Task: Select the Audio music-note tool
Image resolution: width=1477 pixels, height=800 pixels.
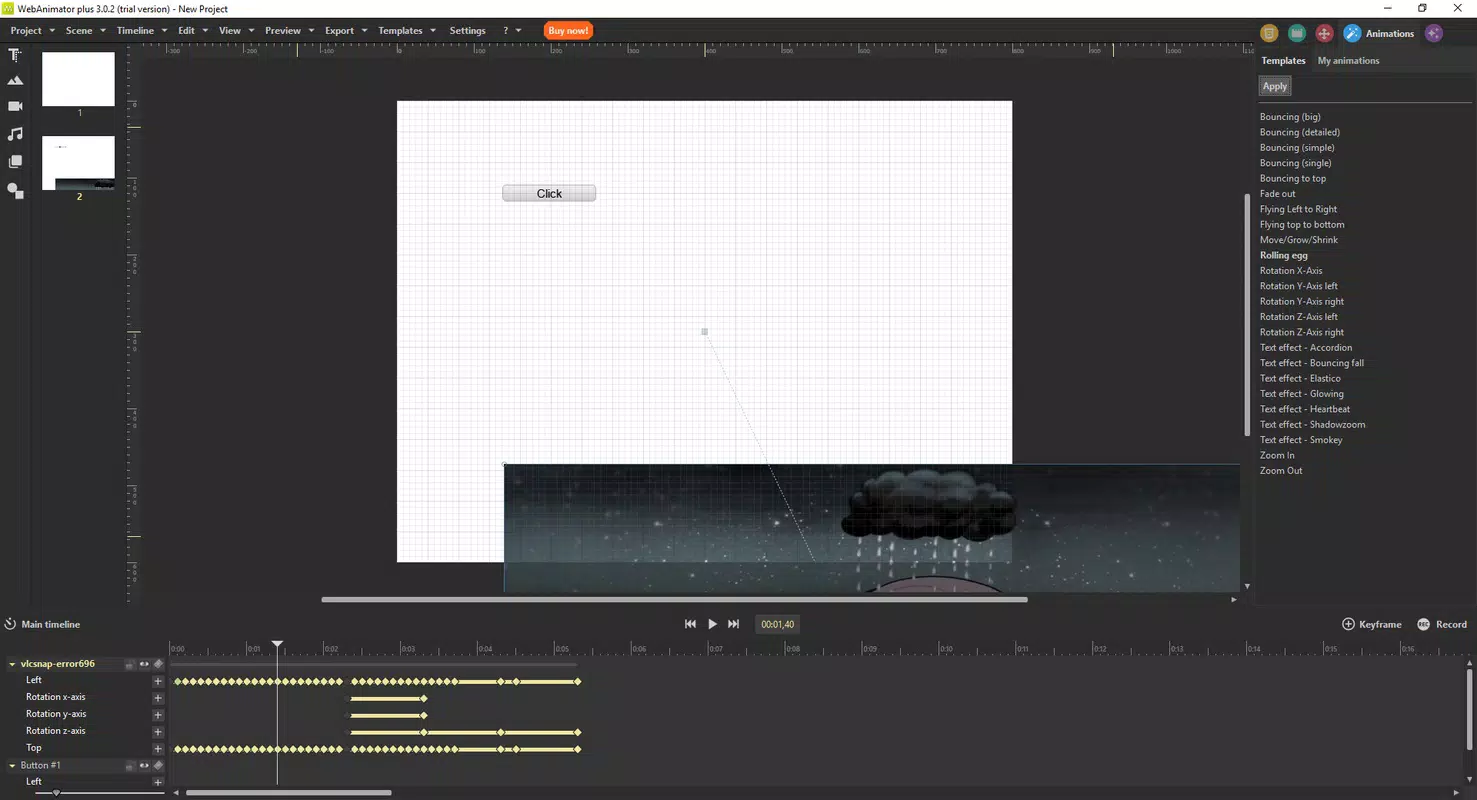Action: coord(15,133)
